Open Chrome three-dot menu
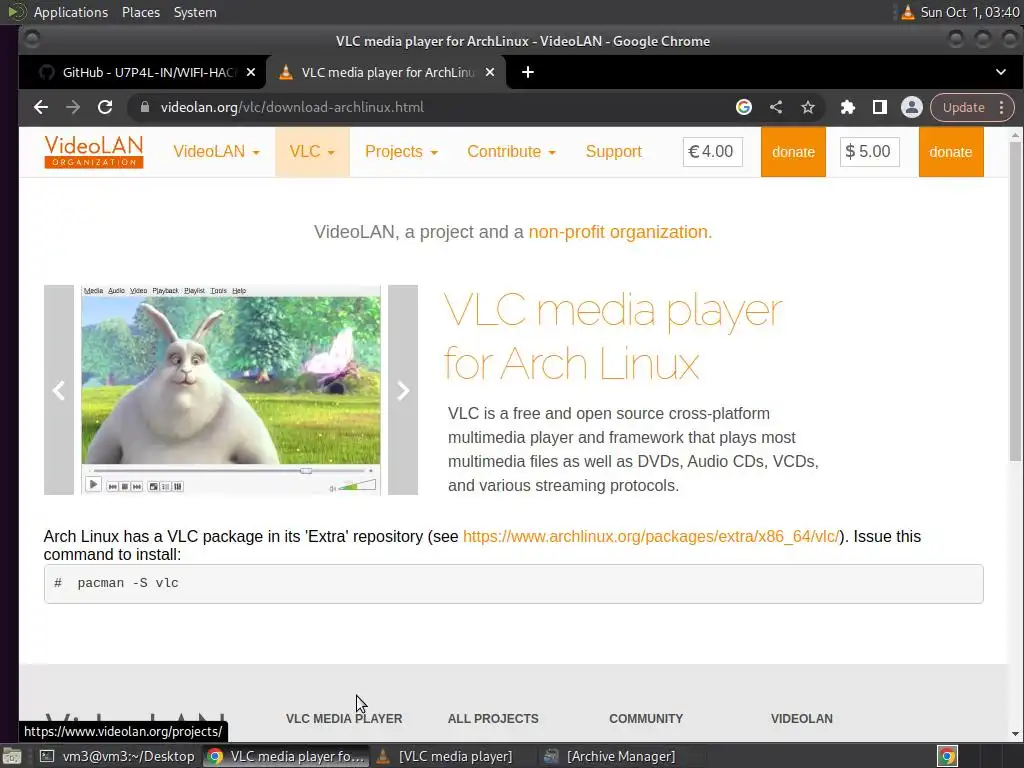The width and height of the screenshot is (1024, 768). pyautogui.click(x=1002, y=107)
